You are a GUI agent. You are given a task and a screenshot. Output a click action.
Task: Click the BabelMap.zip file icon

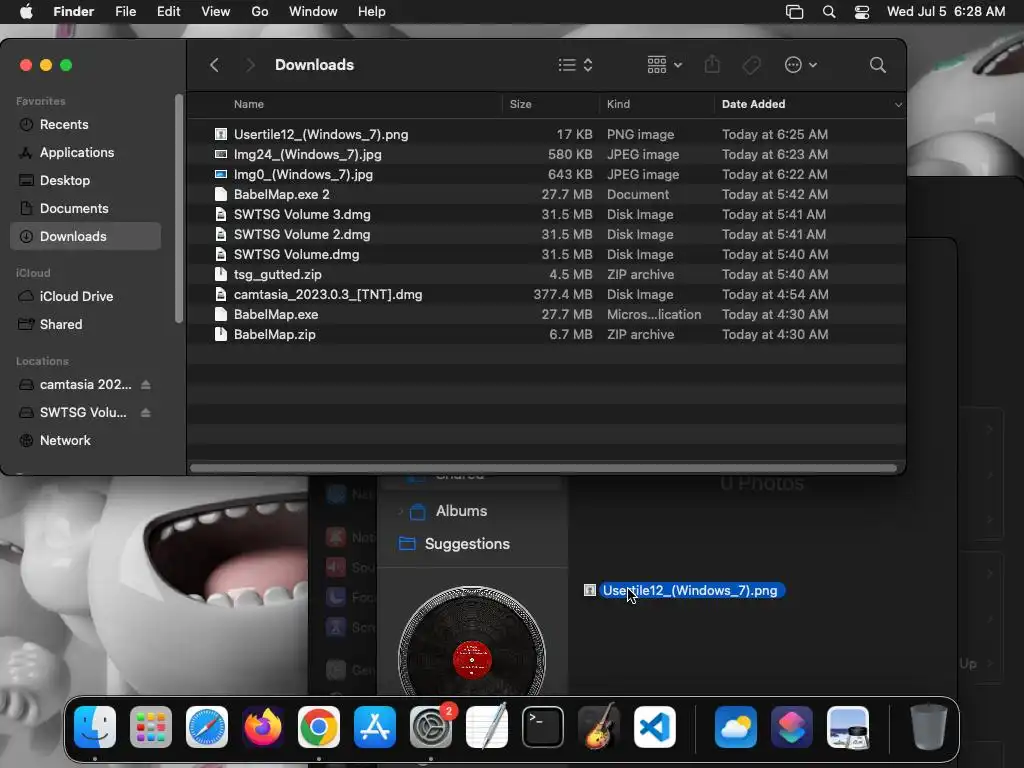pyautogui.click(x=221, y=334)
